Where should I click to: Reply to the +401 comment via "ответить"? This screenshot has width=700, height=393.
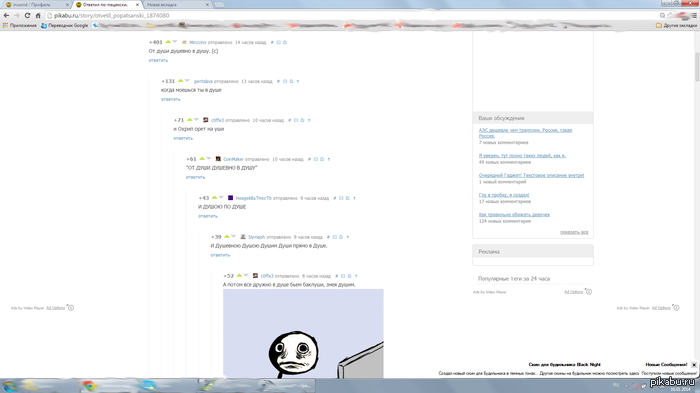coord(158,60)
